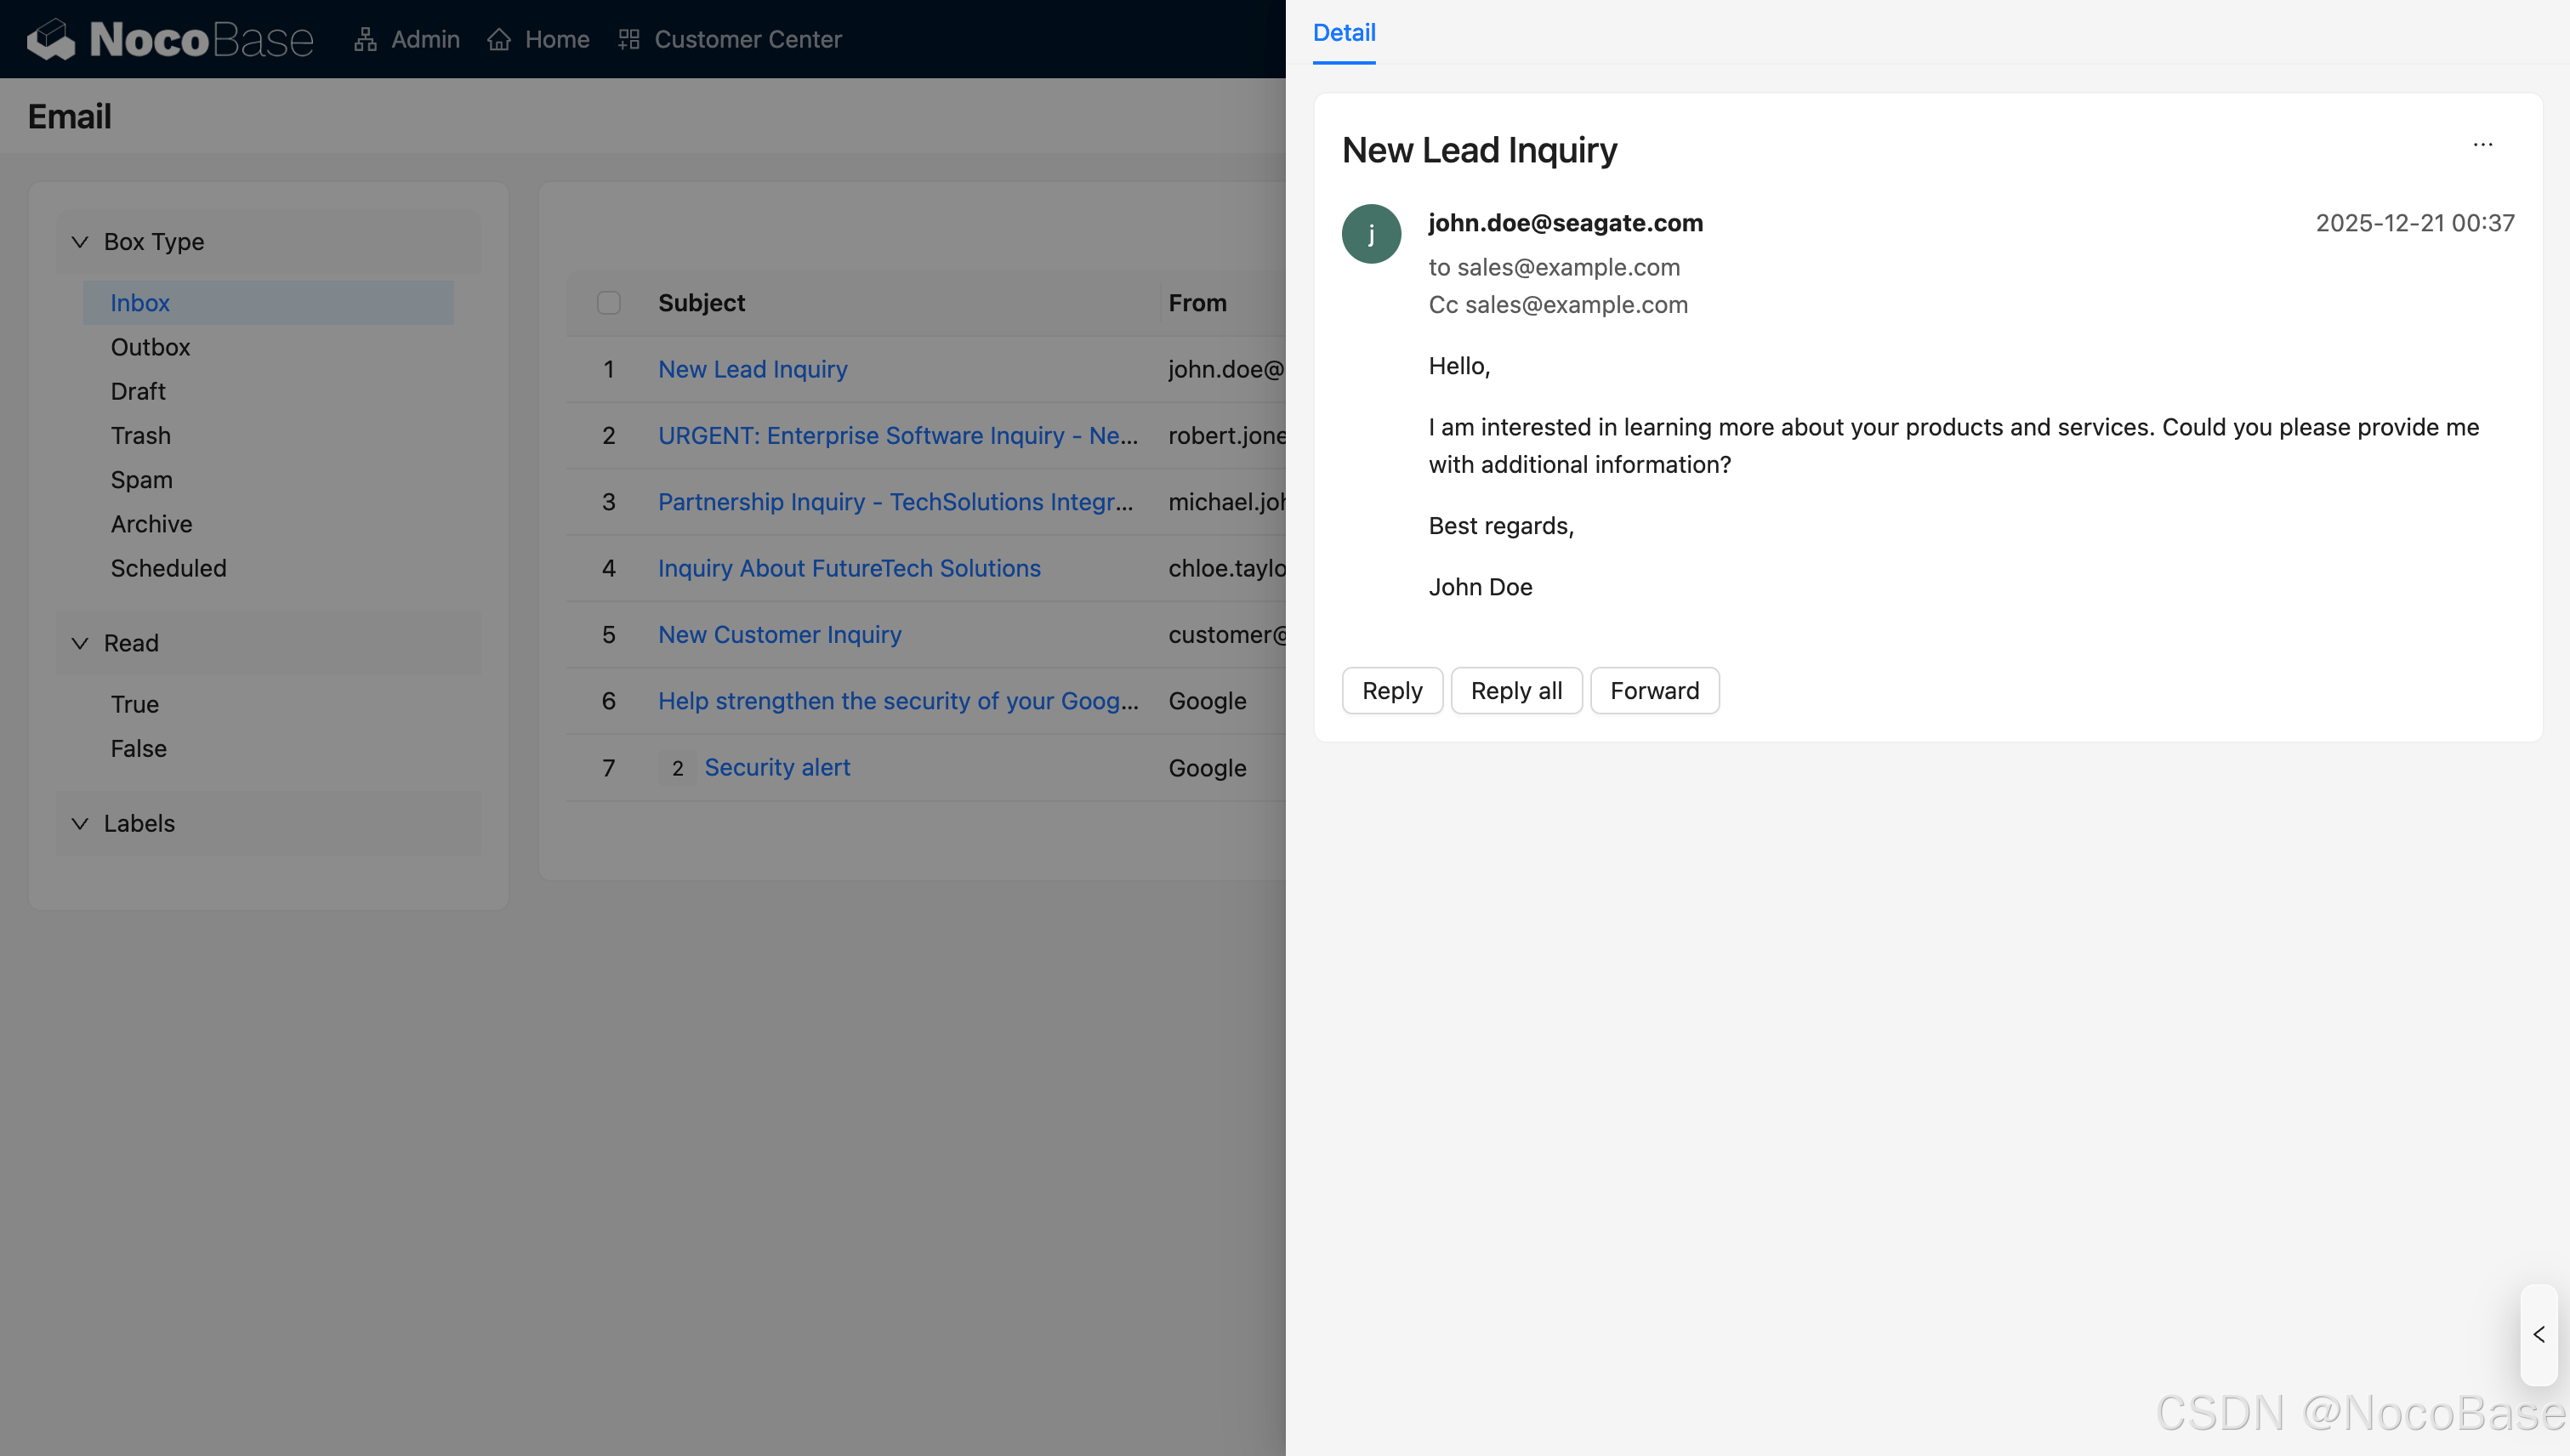Click the collapse arrow at the right edge
Viewport: 2570px width, 1456px height.
coord(2538,1334)
